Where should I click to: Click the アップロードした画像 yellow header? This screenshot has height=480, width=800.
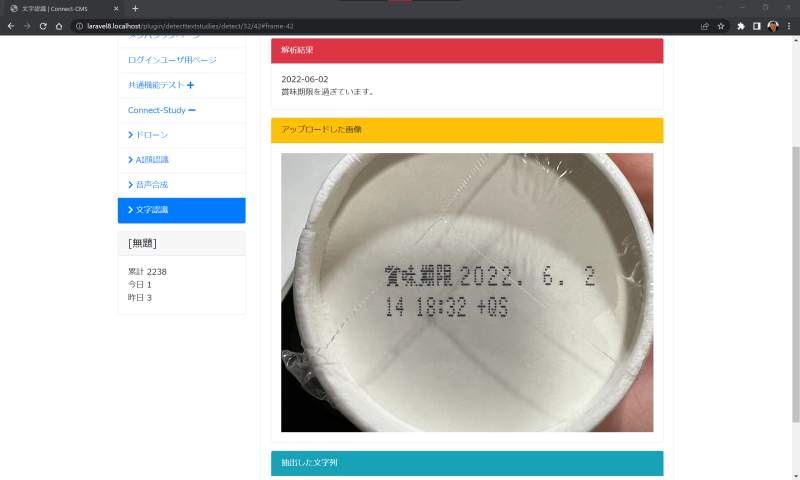pyautogui.click(x=467, y=130)
